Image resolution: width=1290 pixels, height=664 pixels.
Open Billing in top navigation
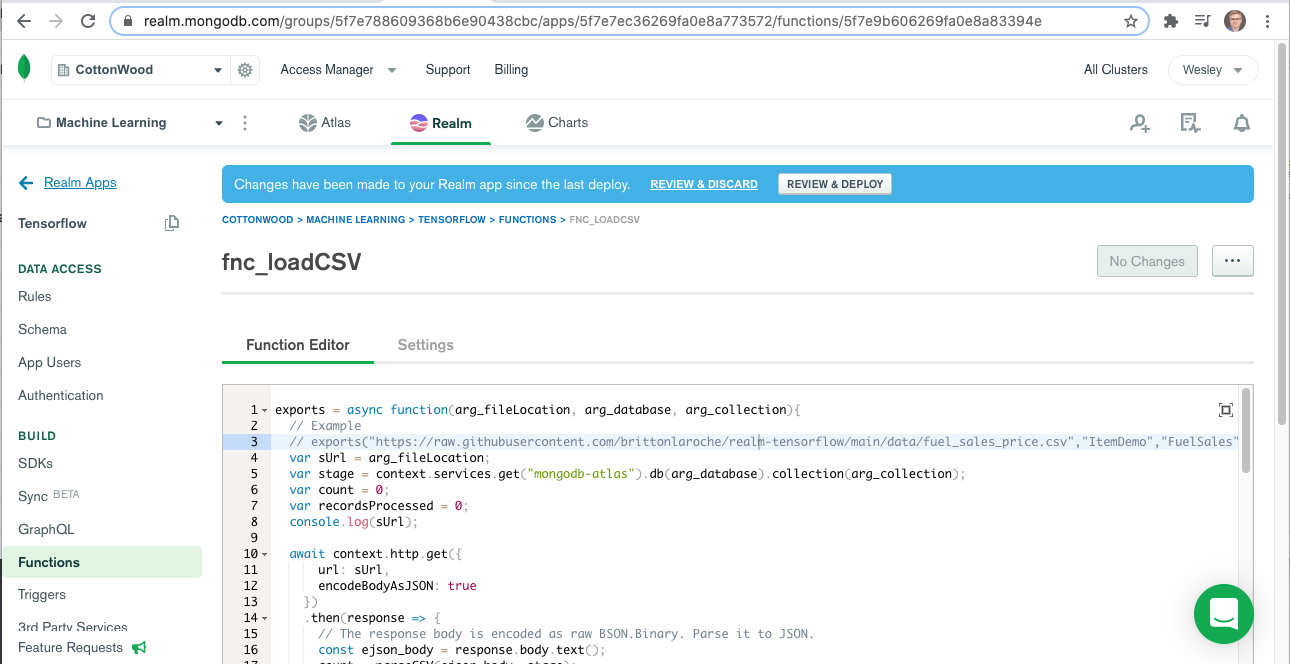511,70
